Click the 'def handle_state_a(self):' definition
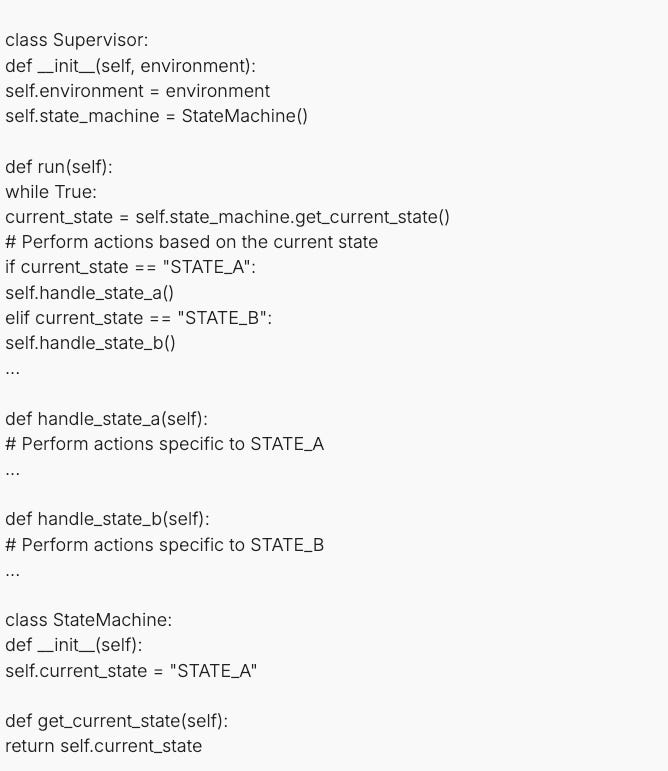Image resolution: width=668 pixels, height=771 pixels. tap(107, 419)
